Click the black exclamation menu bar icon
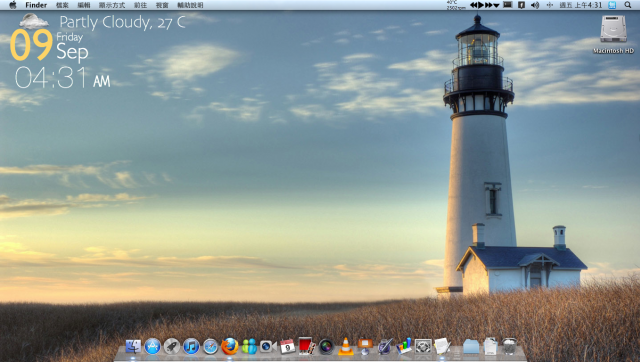The width and height of the screenshot is (640, 362). pos(521,5)
